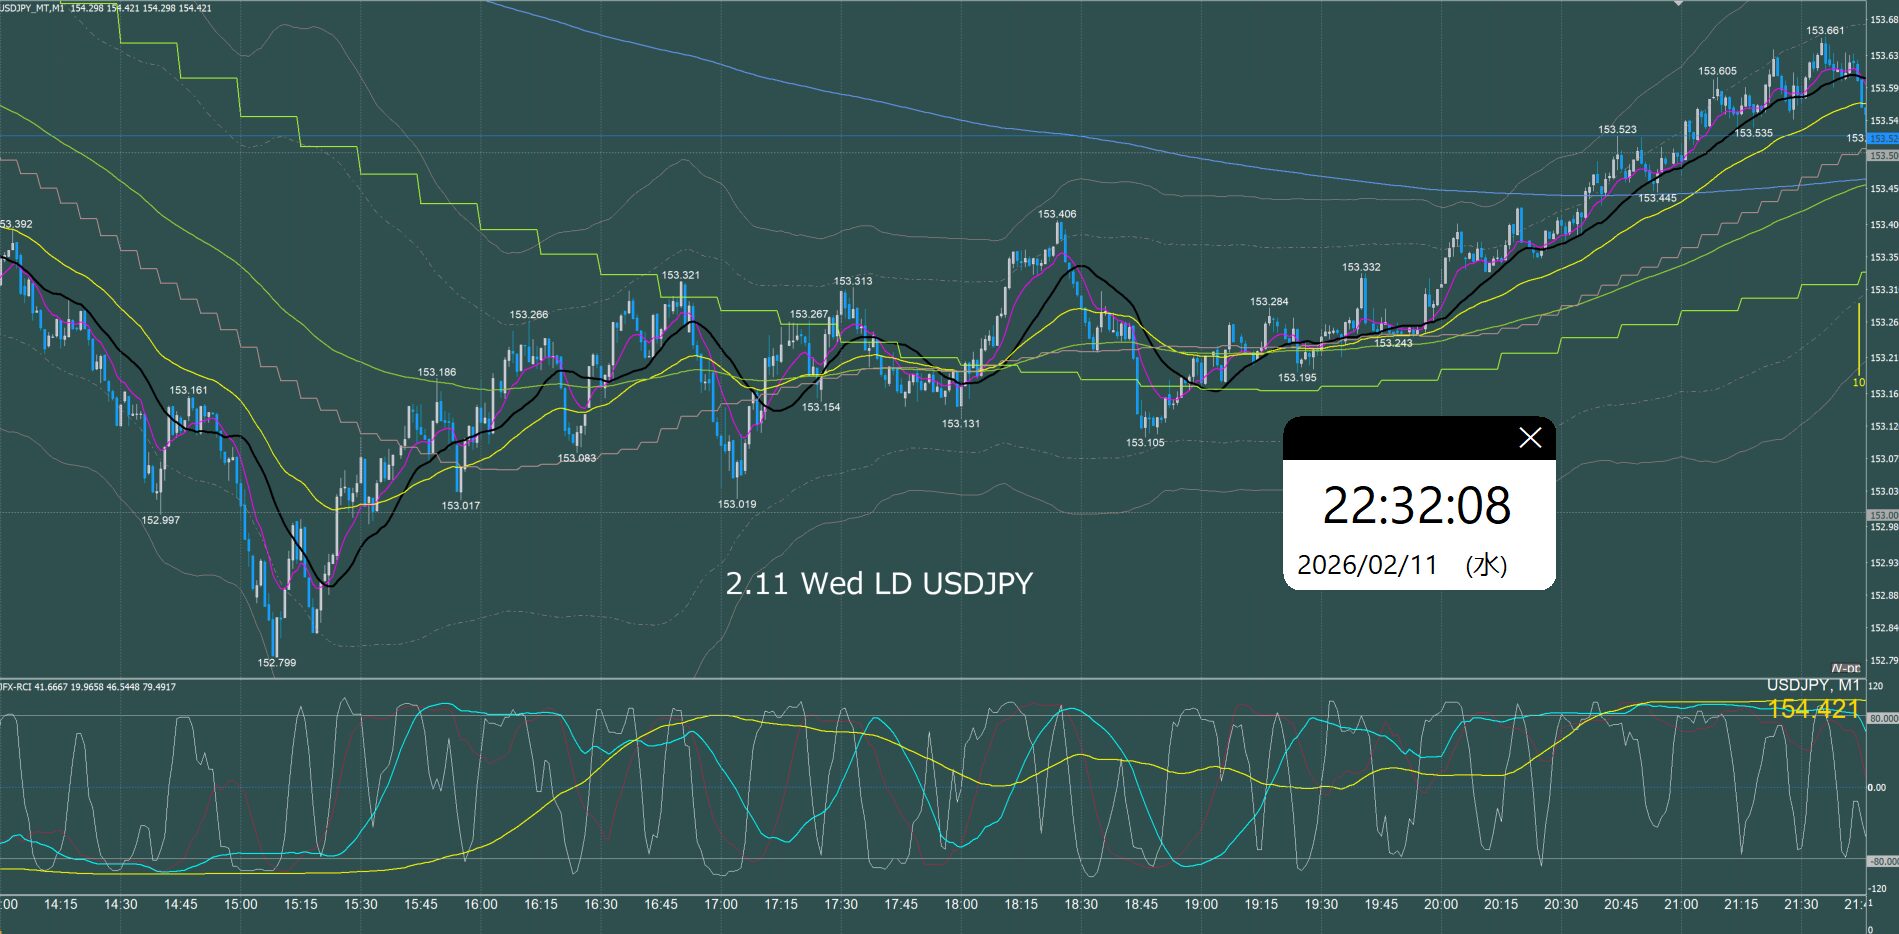1899x934 pixels.
Task: Click the -80.000 level tag in RCI pane
Action: [x=1882, y=861]
